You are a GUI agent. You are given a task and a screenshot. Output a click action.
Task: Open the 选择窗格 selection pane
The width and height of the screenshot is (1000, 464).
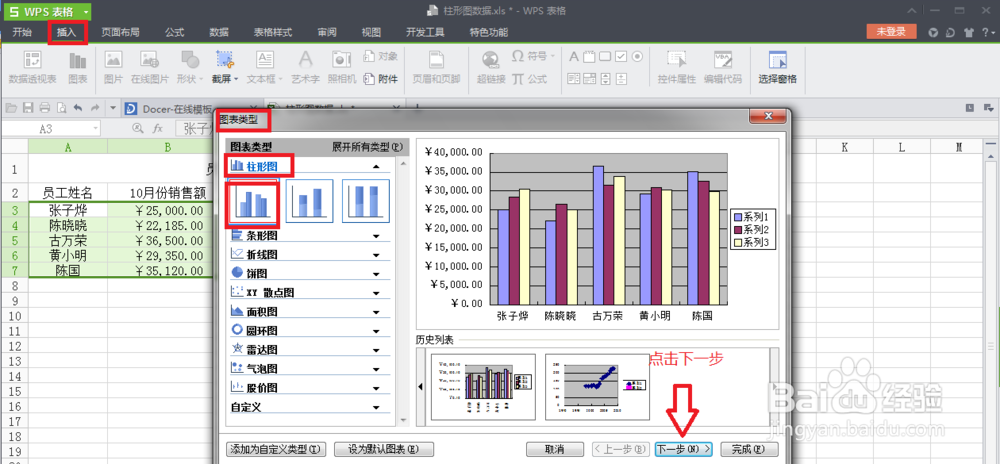click(777, 68)
